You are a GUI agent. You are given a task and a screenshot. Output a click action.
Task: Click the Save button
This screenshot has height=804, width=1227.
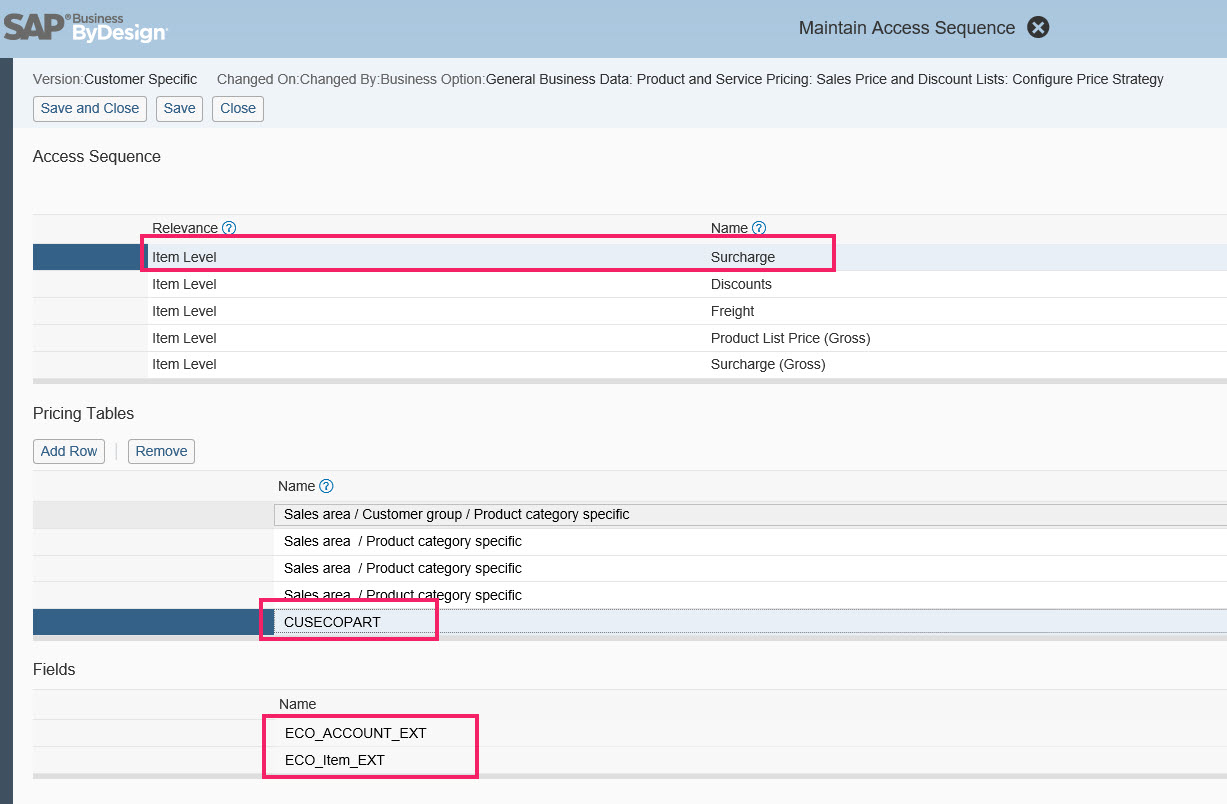pos(180,108)
